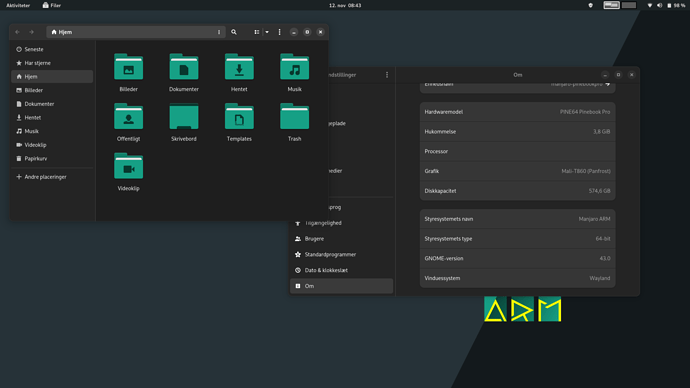Minimize the Om settings window

click(x=605, y=75)
